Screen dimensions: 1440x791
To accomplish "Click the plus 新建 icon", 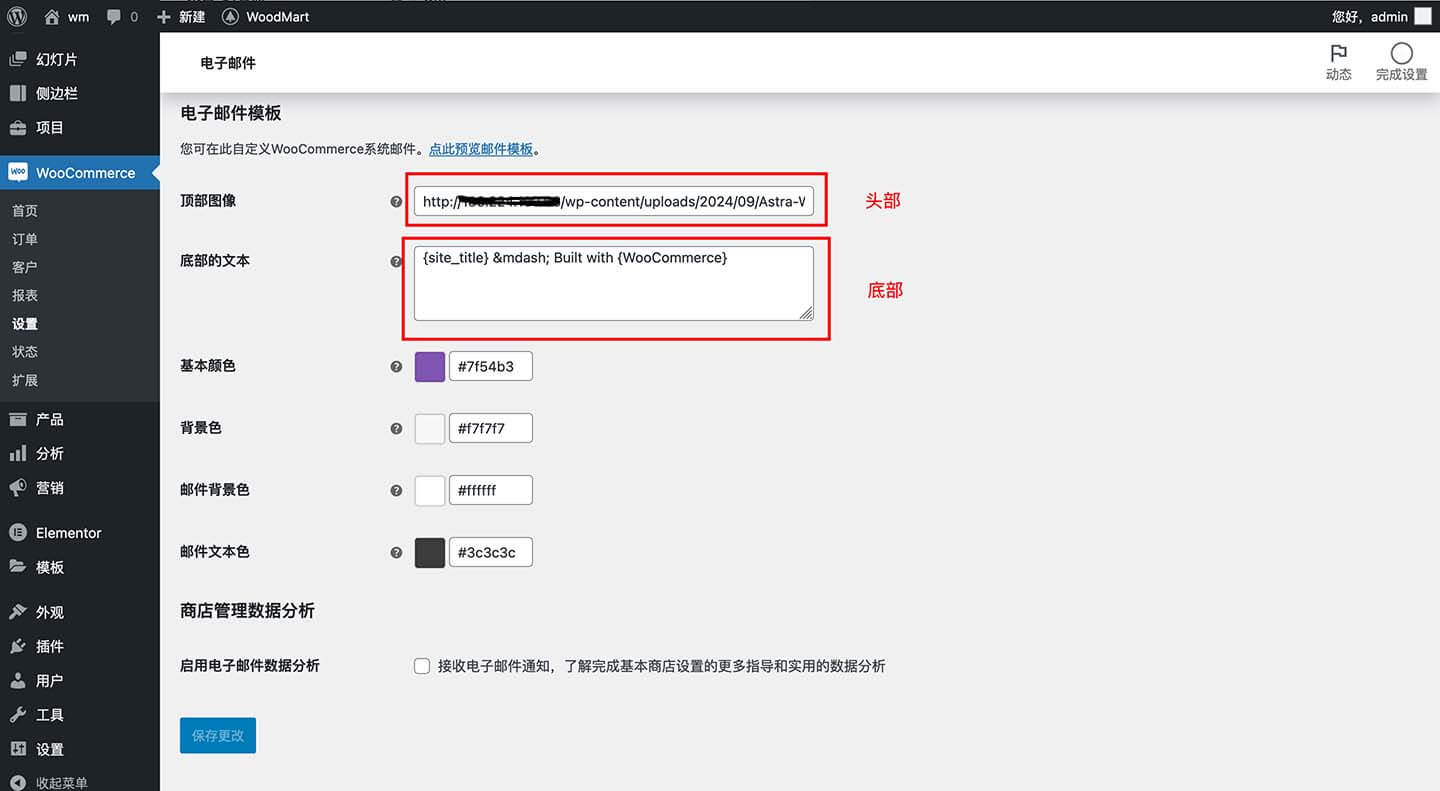I will click(165, 17).
